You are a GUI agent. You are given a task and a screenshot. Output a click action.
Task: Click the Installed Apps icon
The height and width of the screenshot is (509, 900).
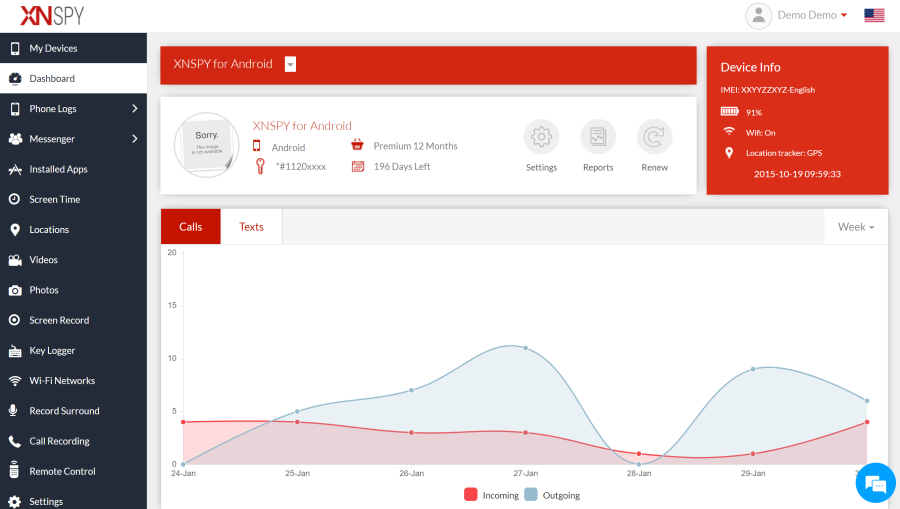point(15,169)
